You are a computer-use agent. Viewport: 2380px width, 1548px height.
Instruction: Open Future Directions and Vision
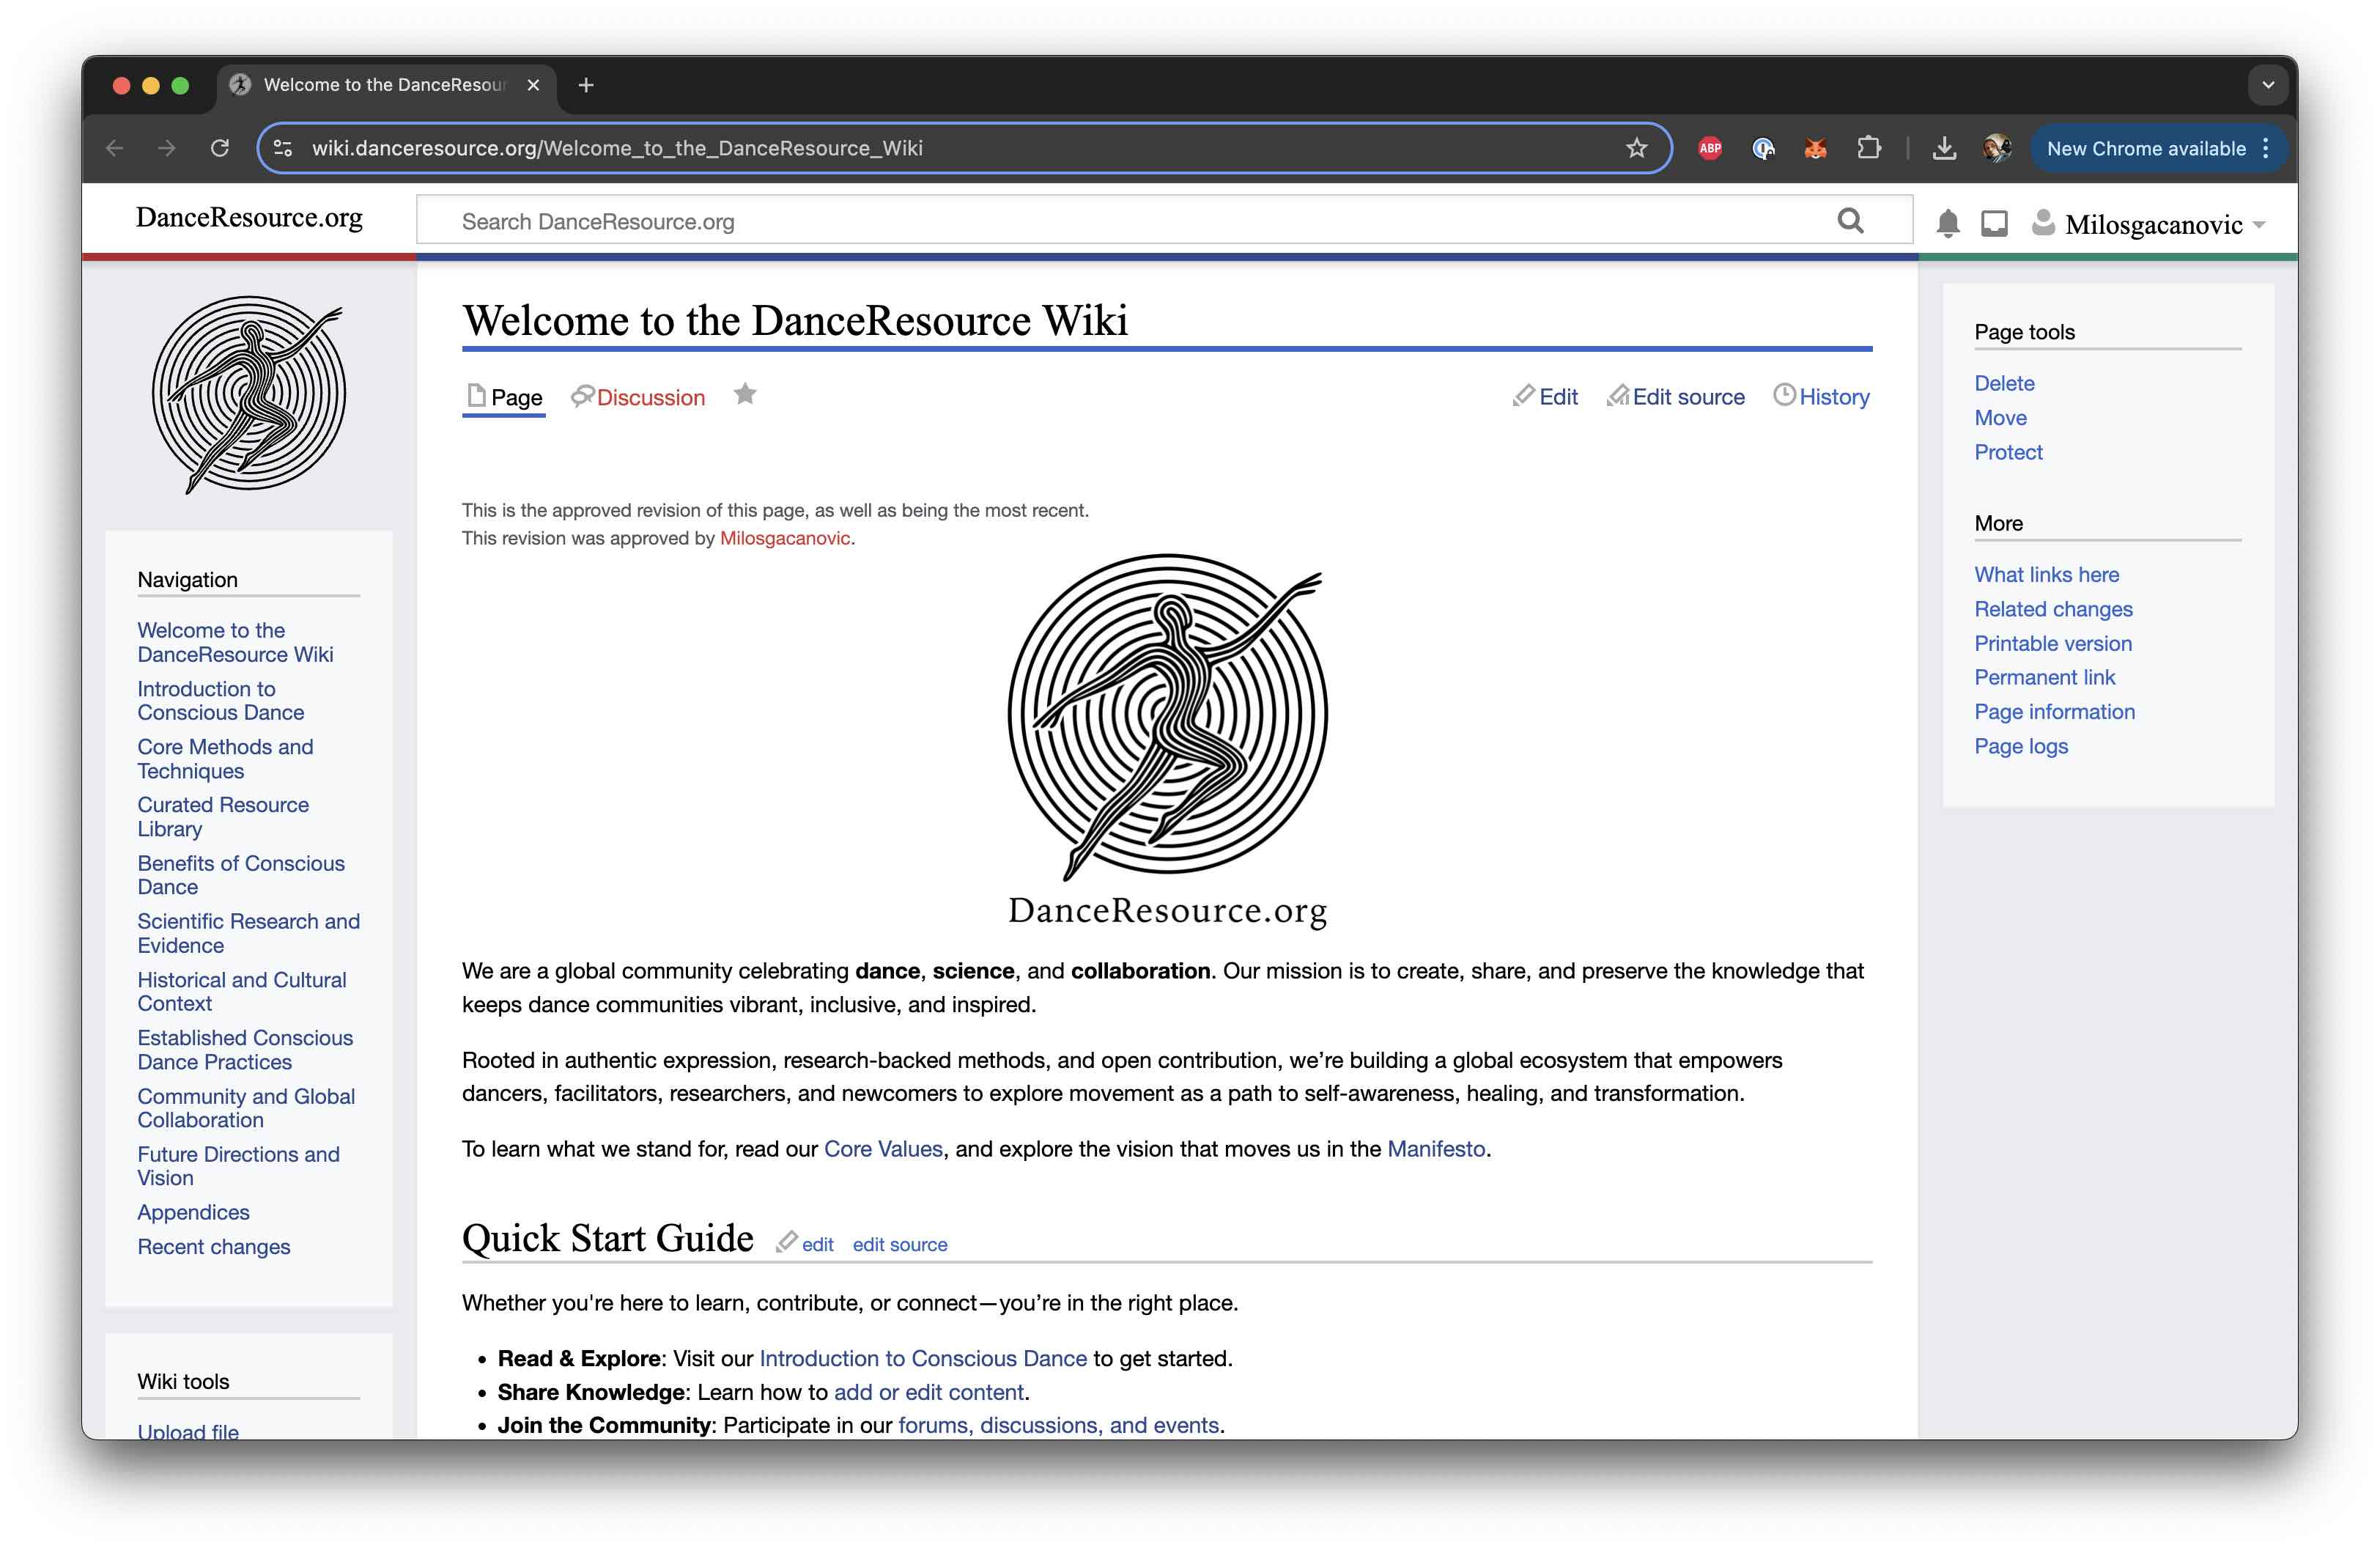point(238,1166)
